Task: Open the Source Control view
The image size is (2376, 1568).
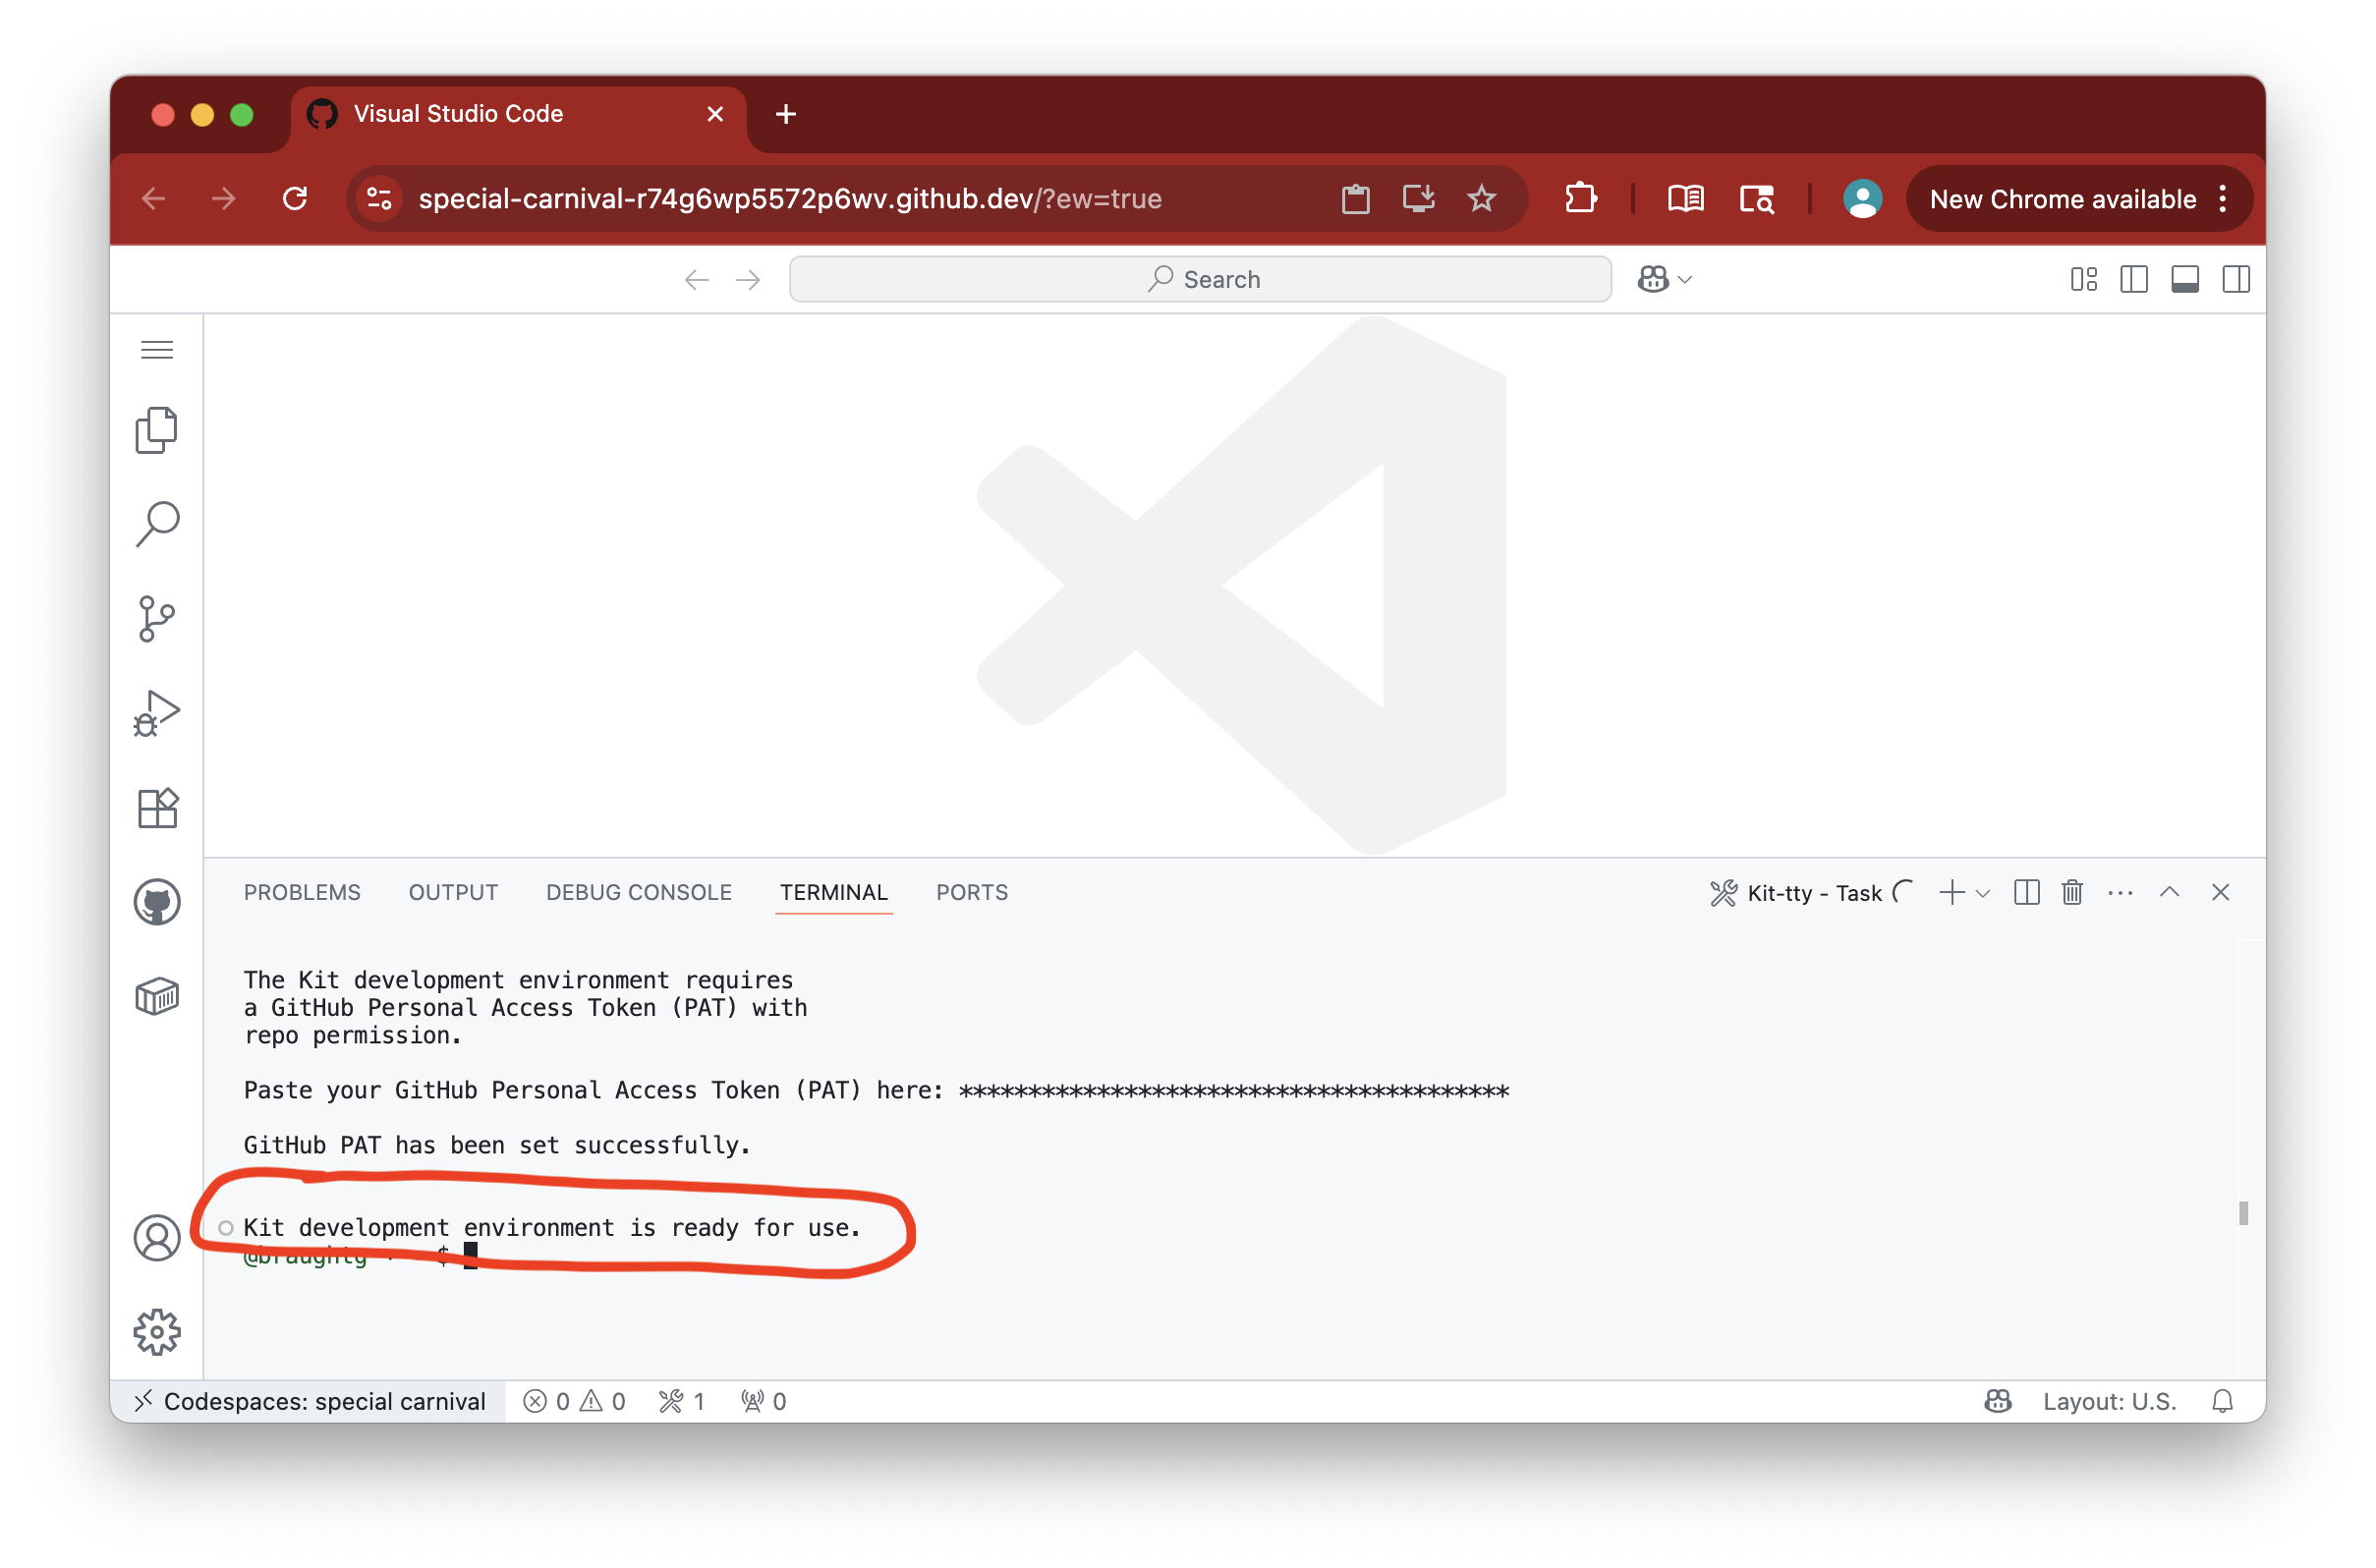Action: click(157, 619)
